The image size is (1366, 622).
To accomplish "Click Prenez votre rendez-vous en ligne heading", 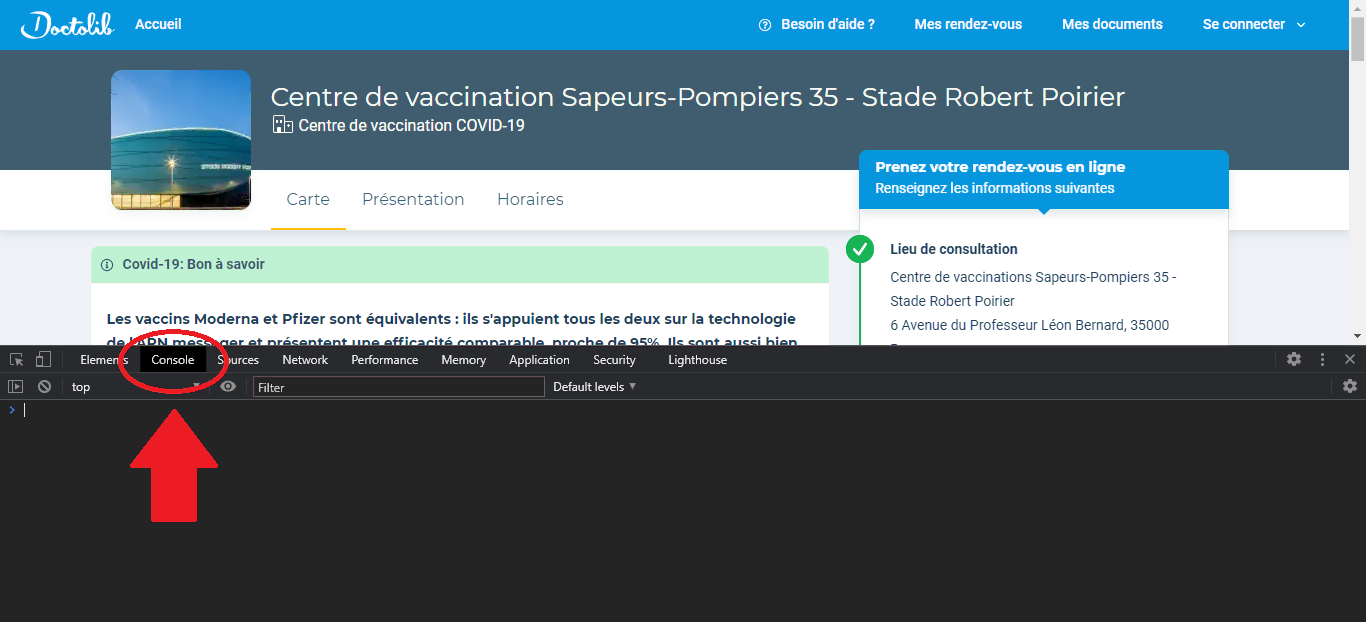I will coord(1000,168).
